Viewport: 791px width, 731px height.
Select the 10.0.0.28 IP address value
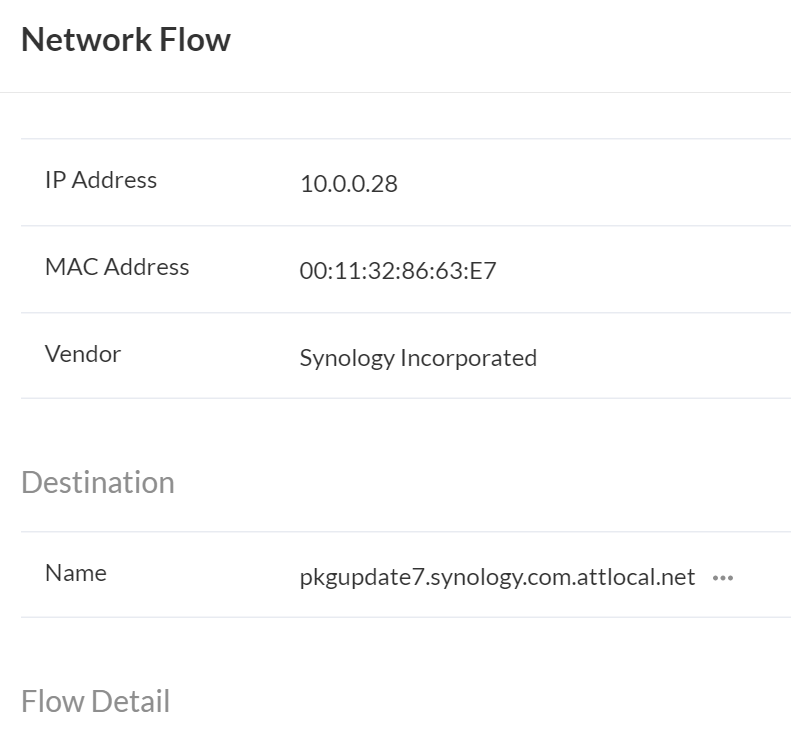point(348,184)
